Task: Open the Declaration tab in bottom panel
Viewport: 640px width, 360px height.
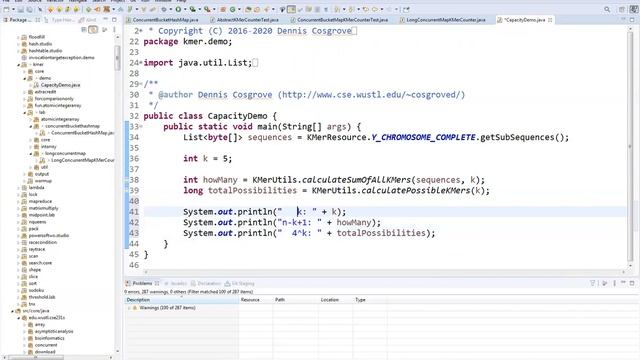Action: point(206,283)
